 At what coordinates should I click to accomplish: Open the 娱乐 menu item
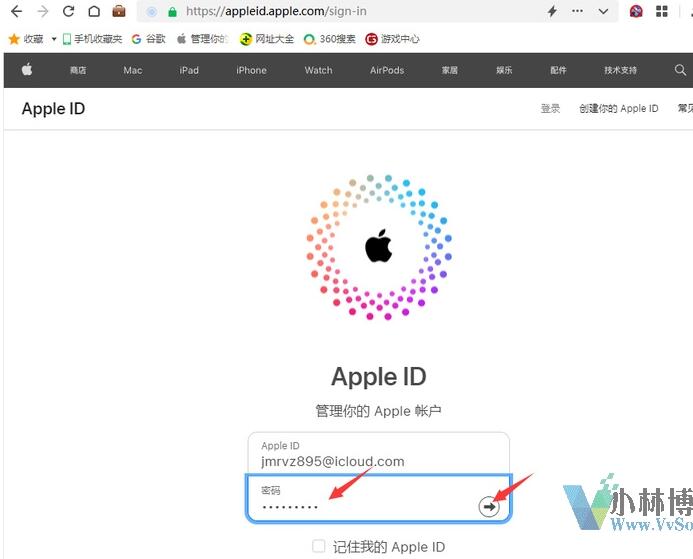point(504,70)
